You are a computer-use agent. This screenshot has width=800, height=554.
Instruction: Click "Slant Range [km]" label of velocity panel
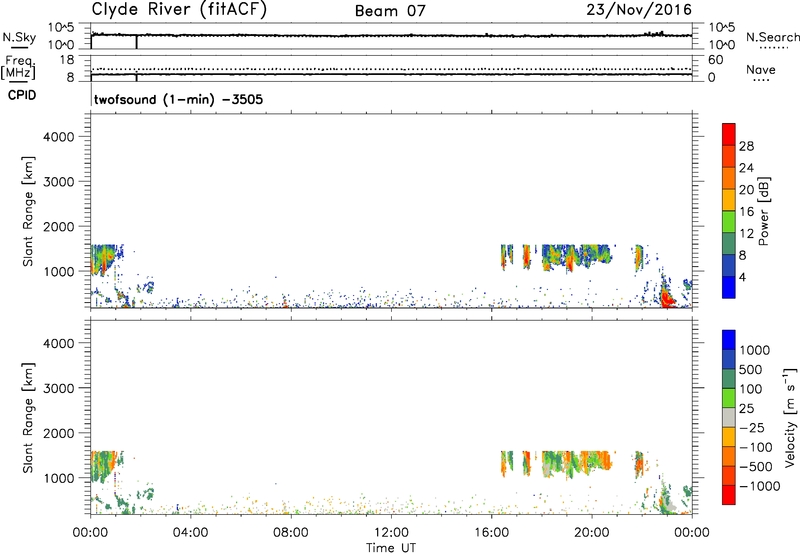pos(28,418)
